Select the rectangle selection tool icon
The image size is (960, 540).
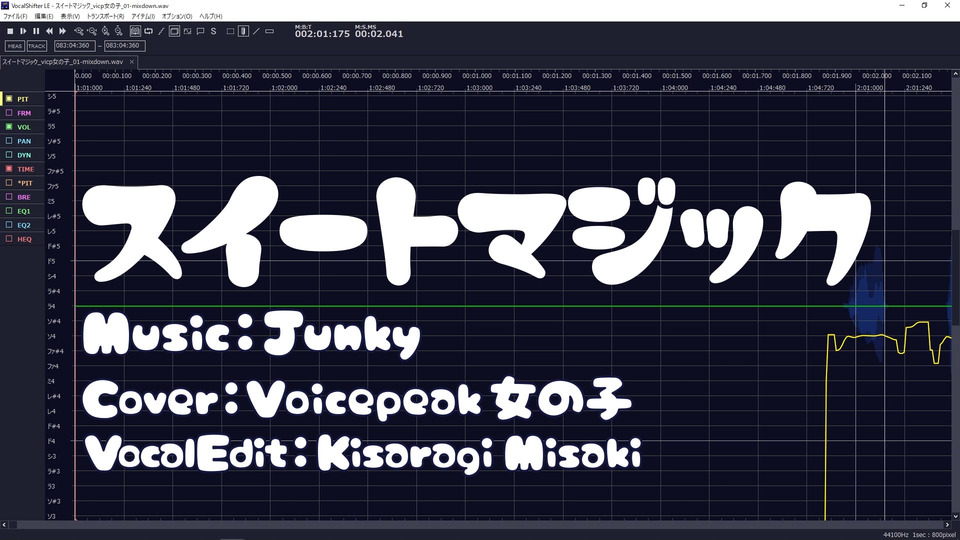(x=230, y=31)
